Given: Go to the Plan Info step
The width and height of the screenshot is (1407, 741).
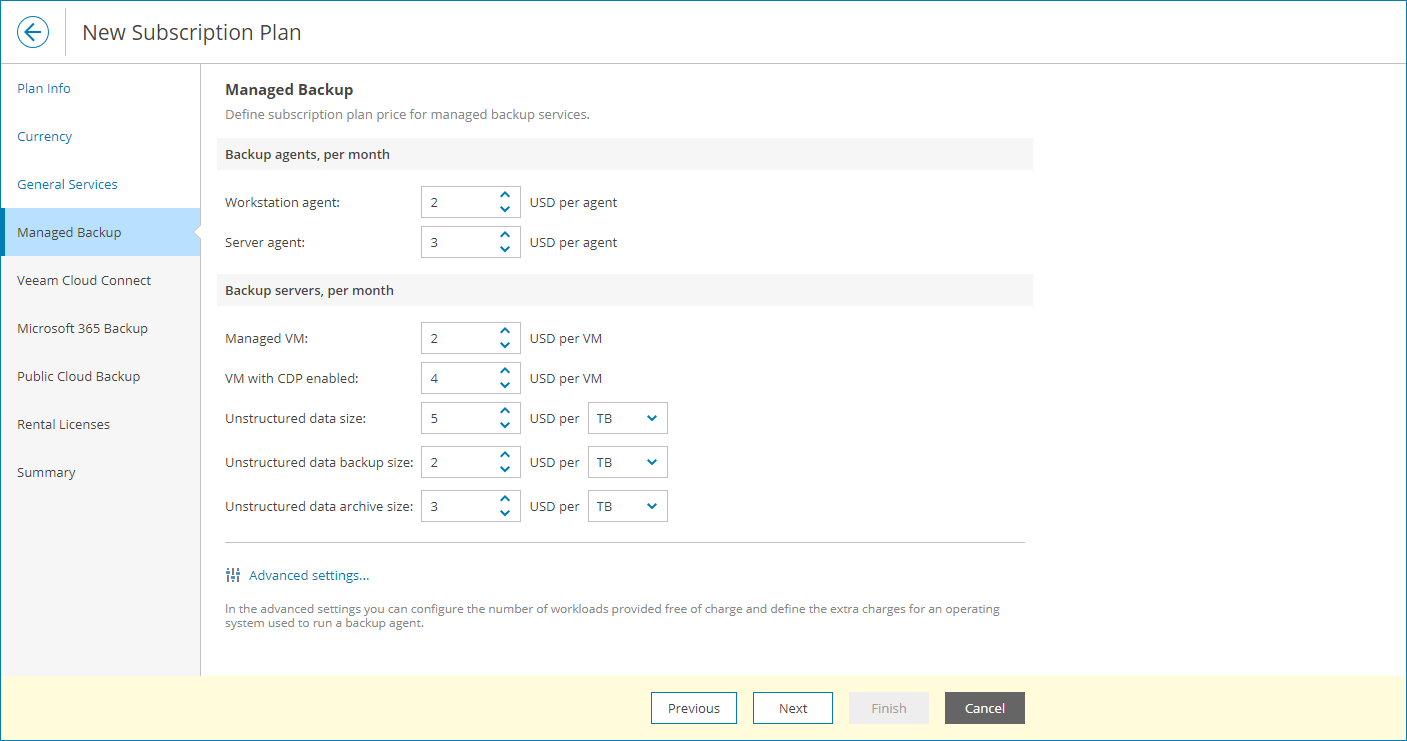Looking at the screenshot, I should tap(44, 88).
